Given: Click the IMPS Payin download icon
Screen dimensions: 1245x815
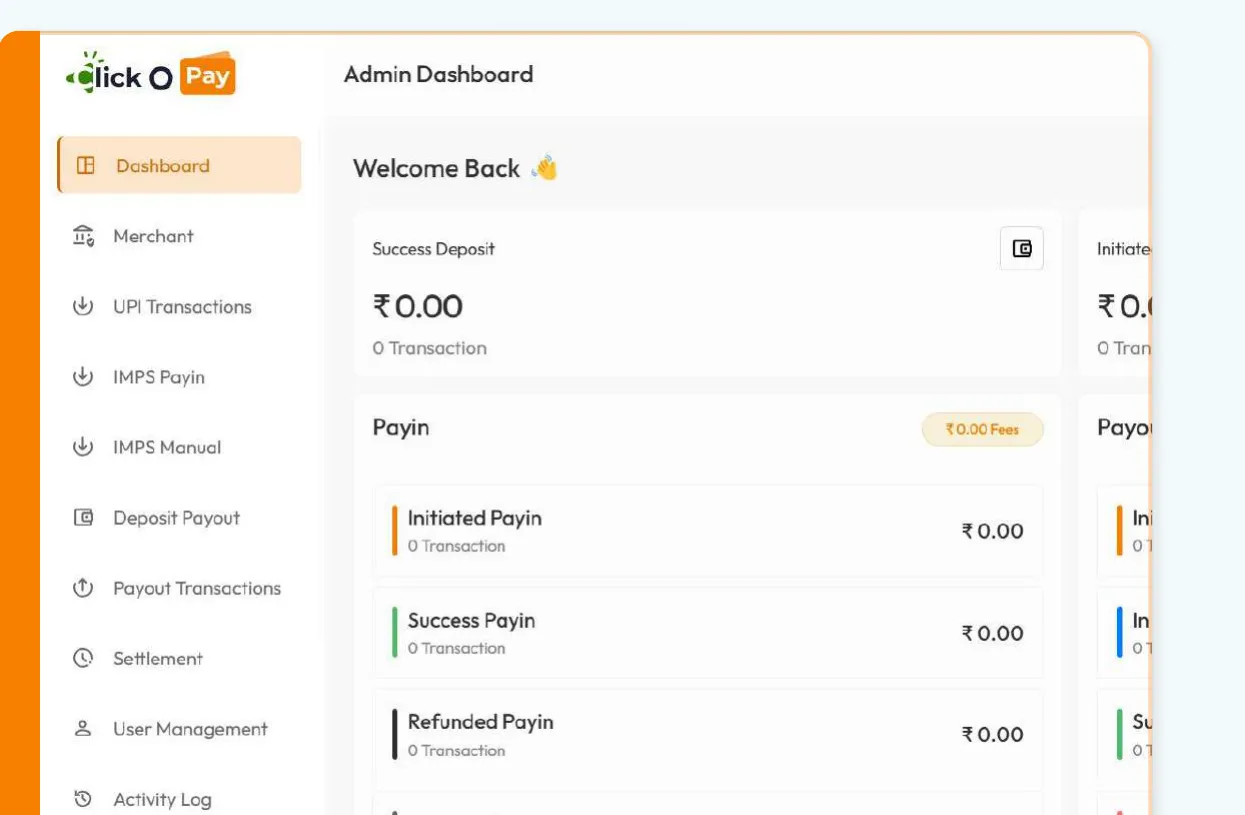Looking at the screenshot, I should [x=83, y=377].
